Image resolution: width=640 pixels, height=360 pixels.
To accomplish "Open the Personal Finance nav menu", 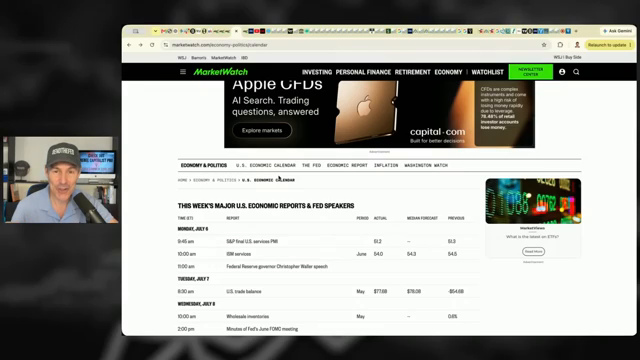I will [363, 72].
